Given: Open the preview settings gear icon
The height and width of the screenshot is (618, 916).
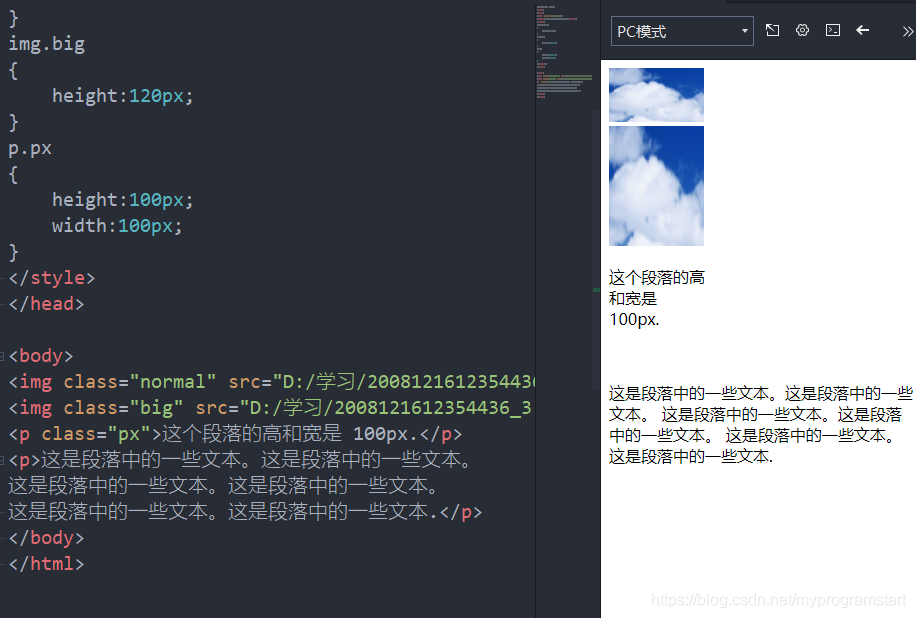Looking at the screenshot, I should coord(803,30).
